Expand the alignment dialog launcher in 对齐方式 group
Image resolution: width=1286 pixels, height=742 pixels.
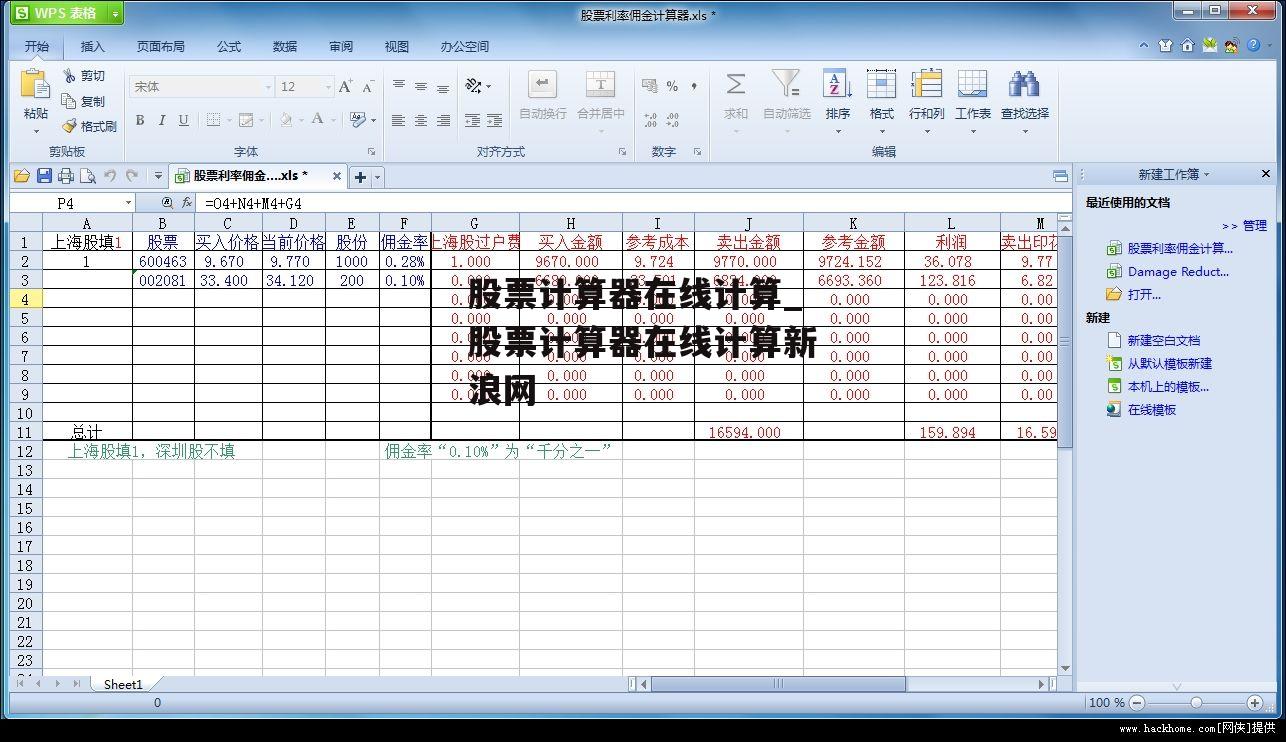click(x=622, y=152)
